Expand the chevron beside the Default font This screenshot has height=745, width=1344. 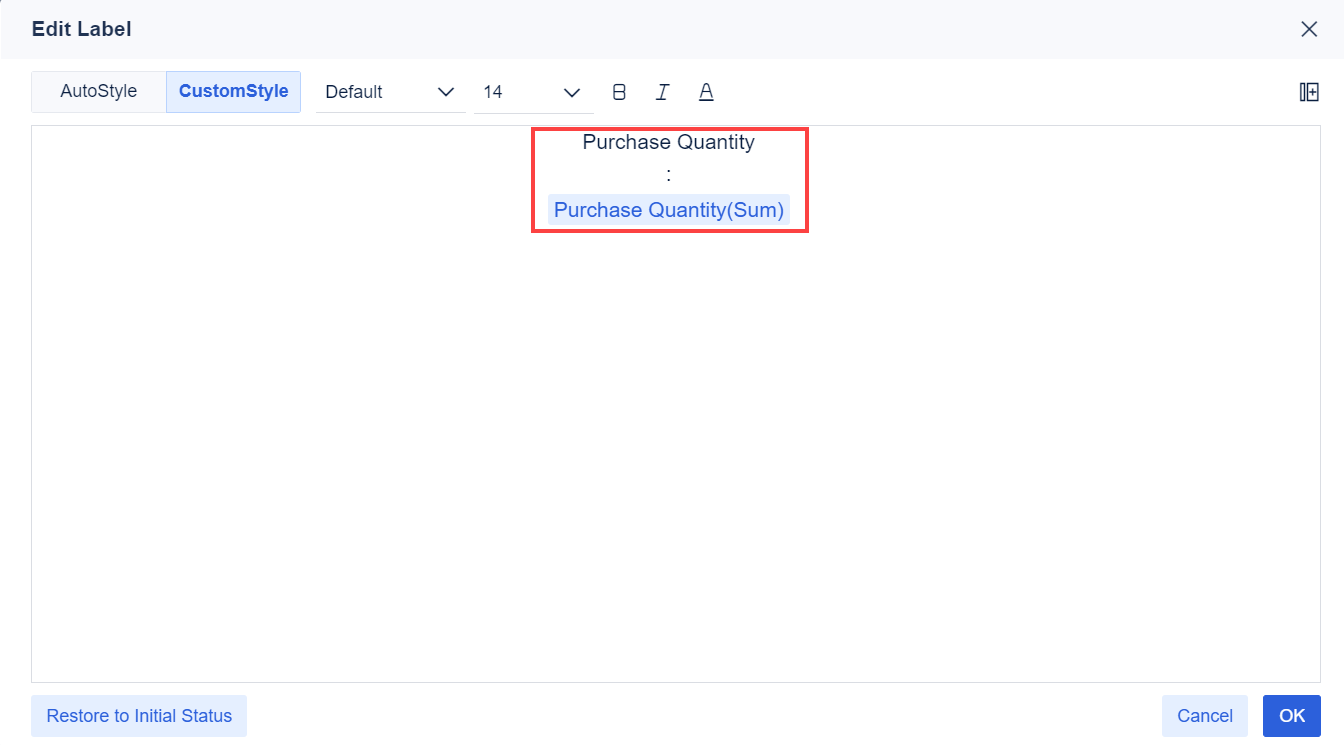tap(446, 92)
